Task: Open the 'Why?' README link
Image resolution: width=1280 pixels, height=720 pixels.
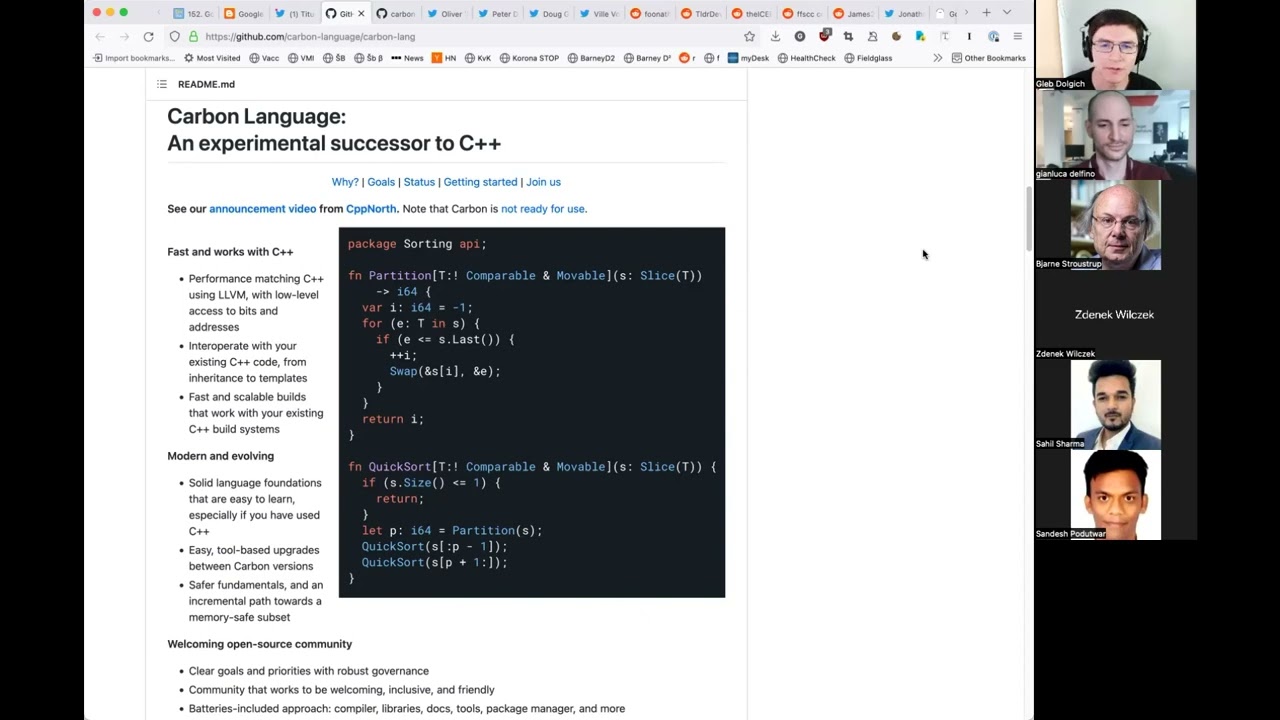Action: [345, 182]
